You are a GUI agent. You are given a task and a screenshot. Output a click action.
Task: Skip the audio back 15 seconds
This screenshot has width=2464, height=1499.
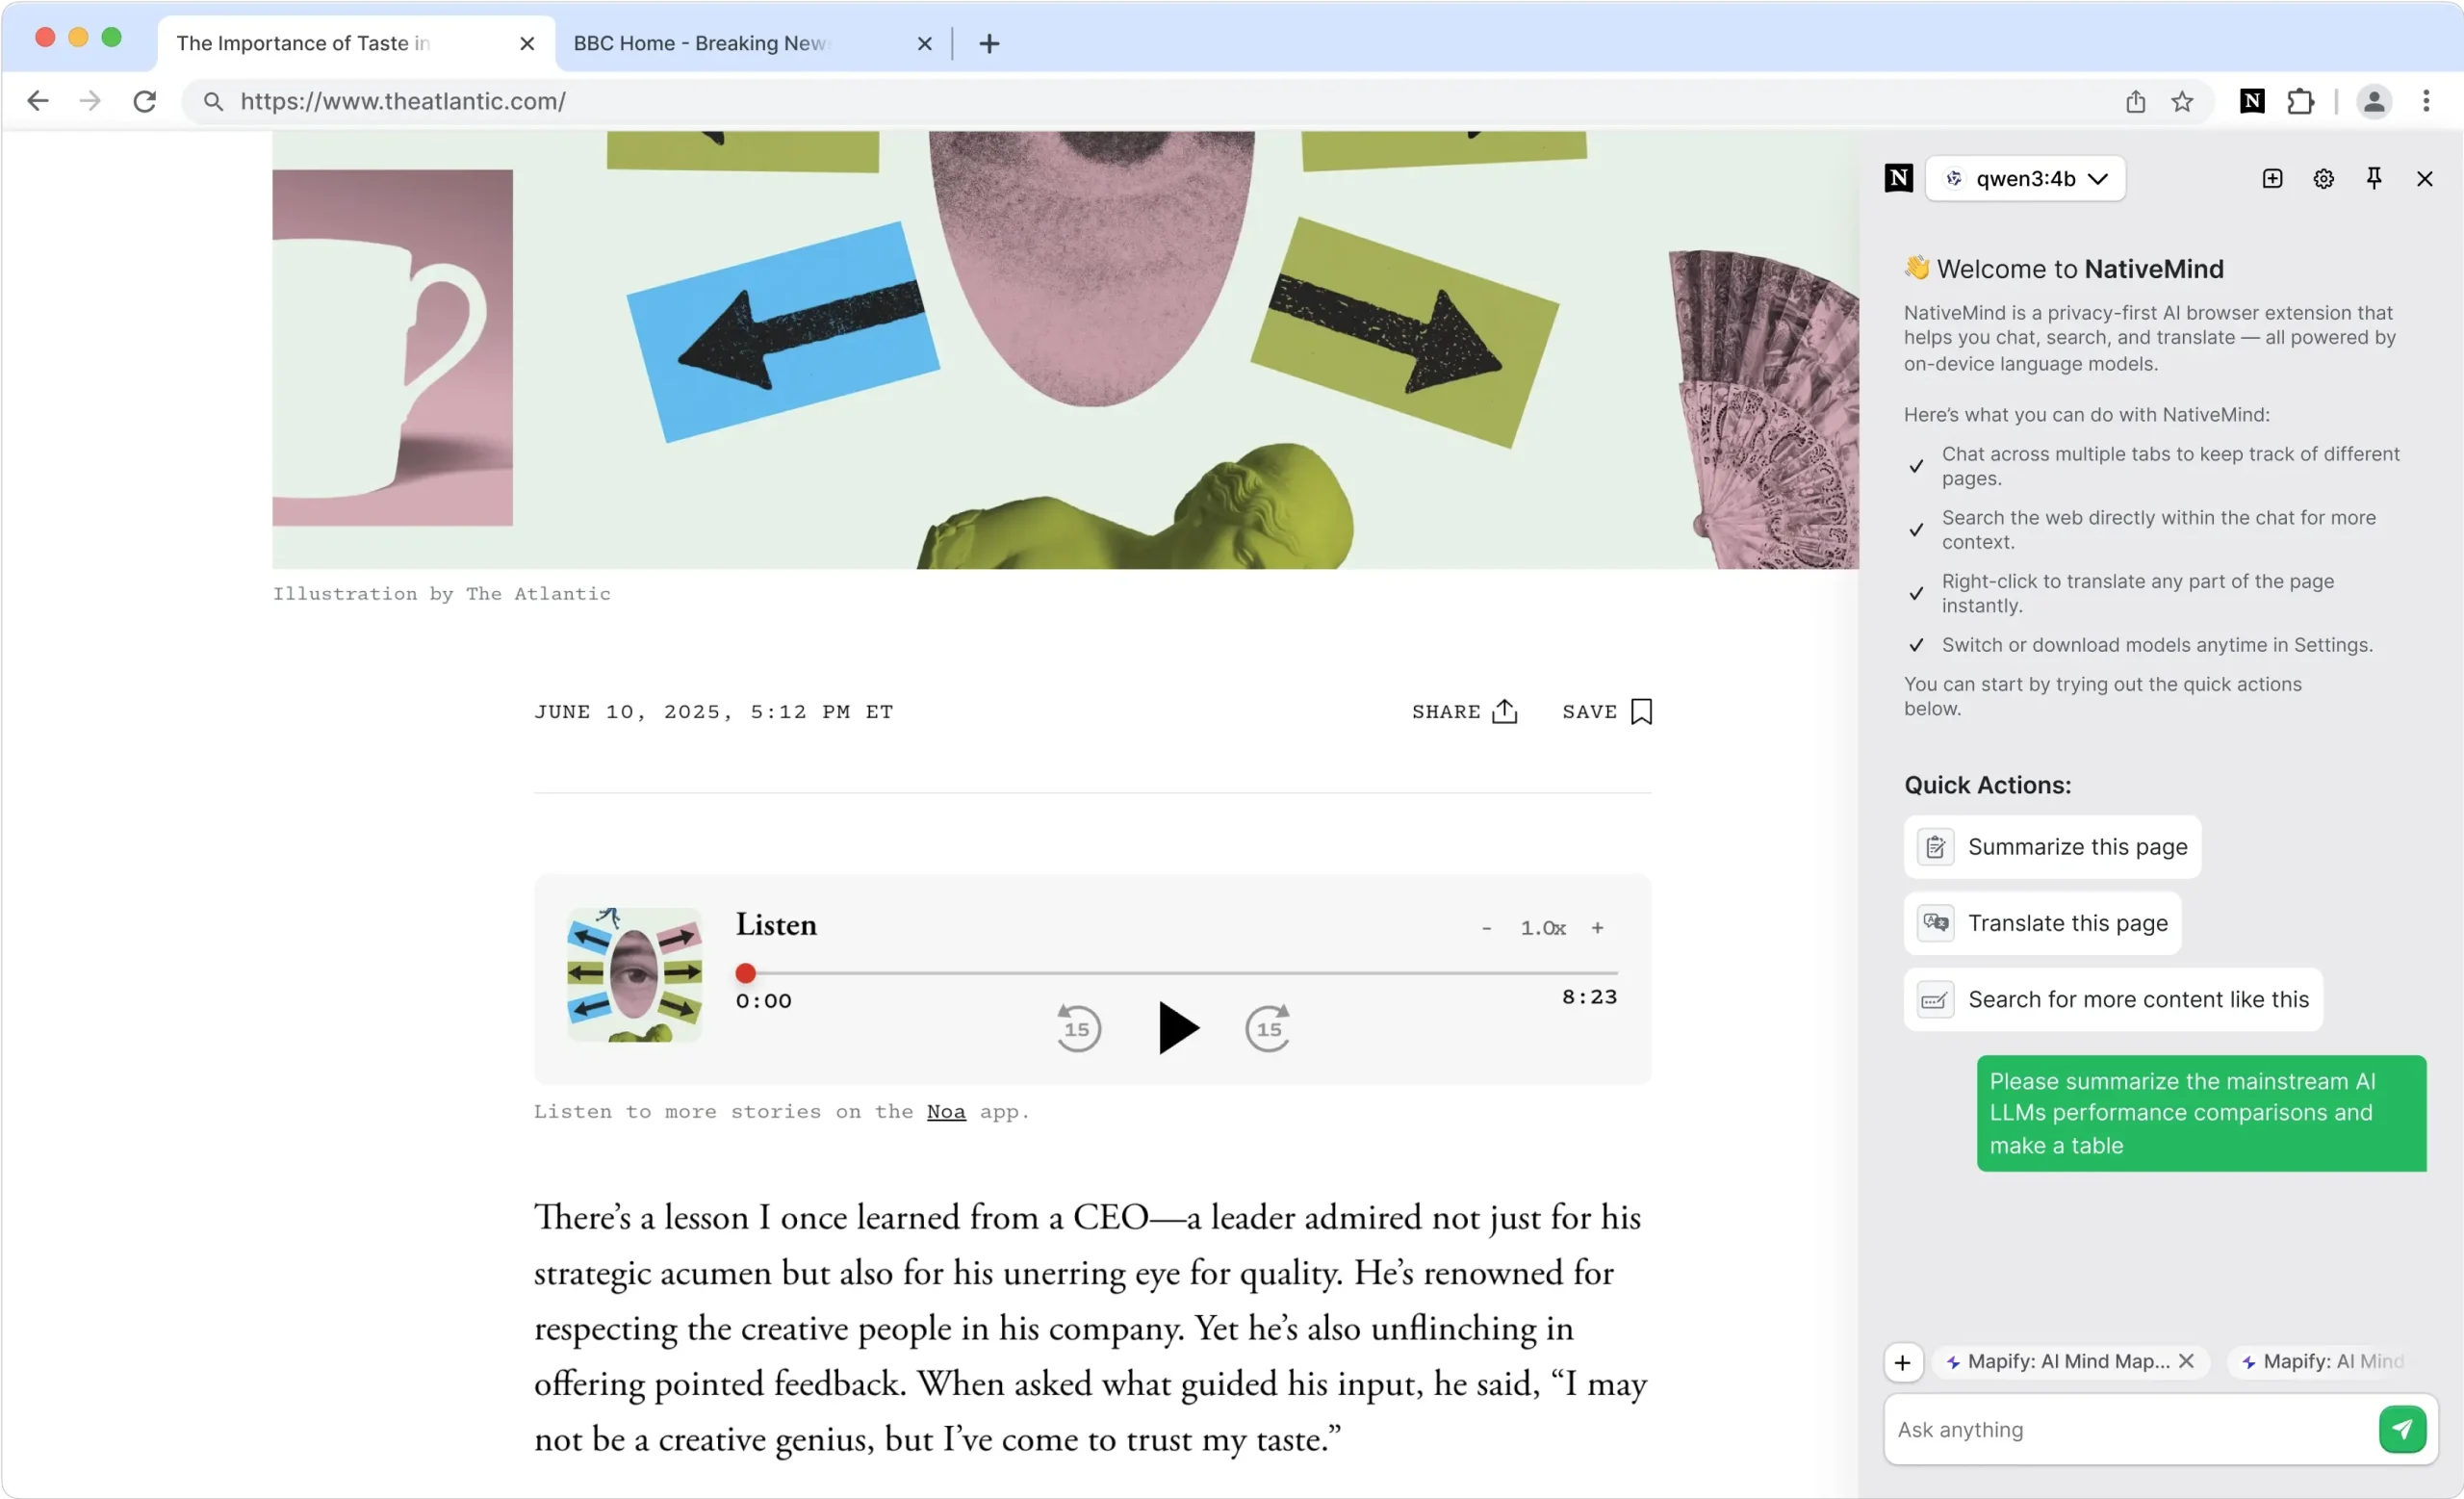(x=1078, y=1028)
